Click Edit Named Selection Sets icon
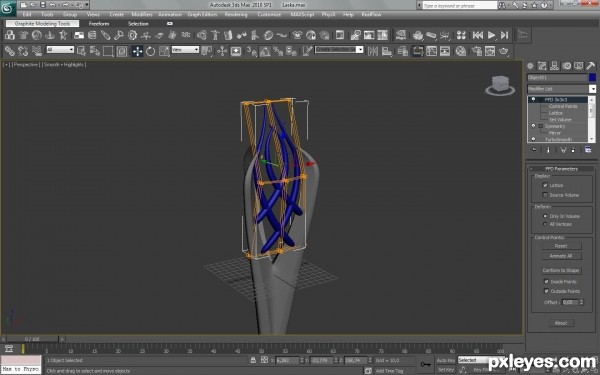This screenshot has height=375, width=600. [307, 51]
